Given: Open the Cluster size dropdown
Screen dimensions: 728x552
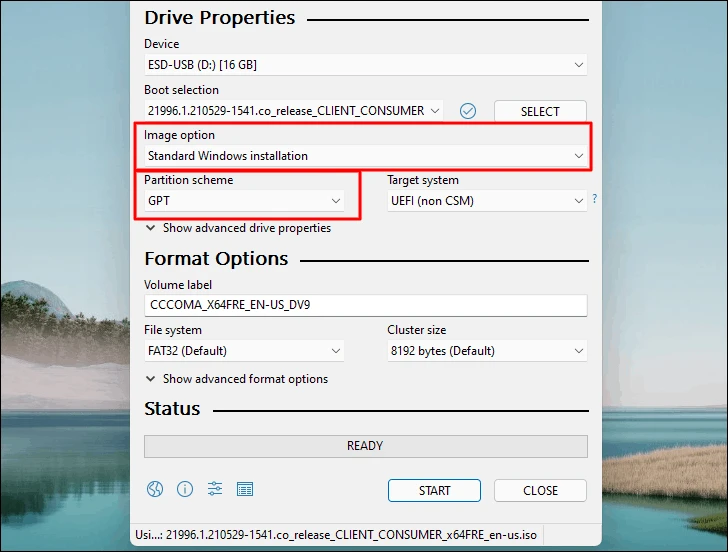Looking at the screenshot, I should point(487,351).
